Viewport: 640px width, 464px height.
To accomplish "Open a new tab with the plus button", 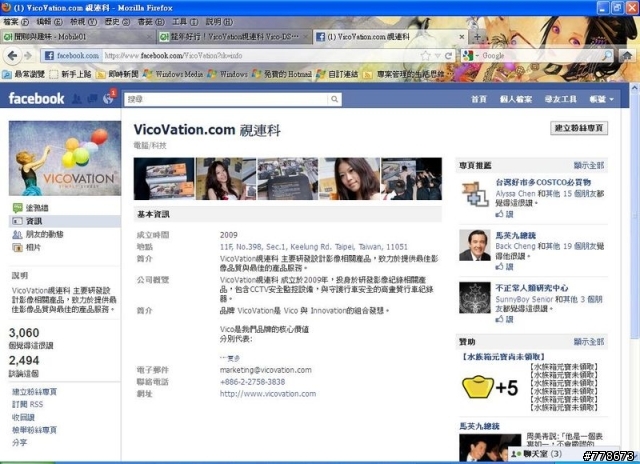I will [477, 37].
